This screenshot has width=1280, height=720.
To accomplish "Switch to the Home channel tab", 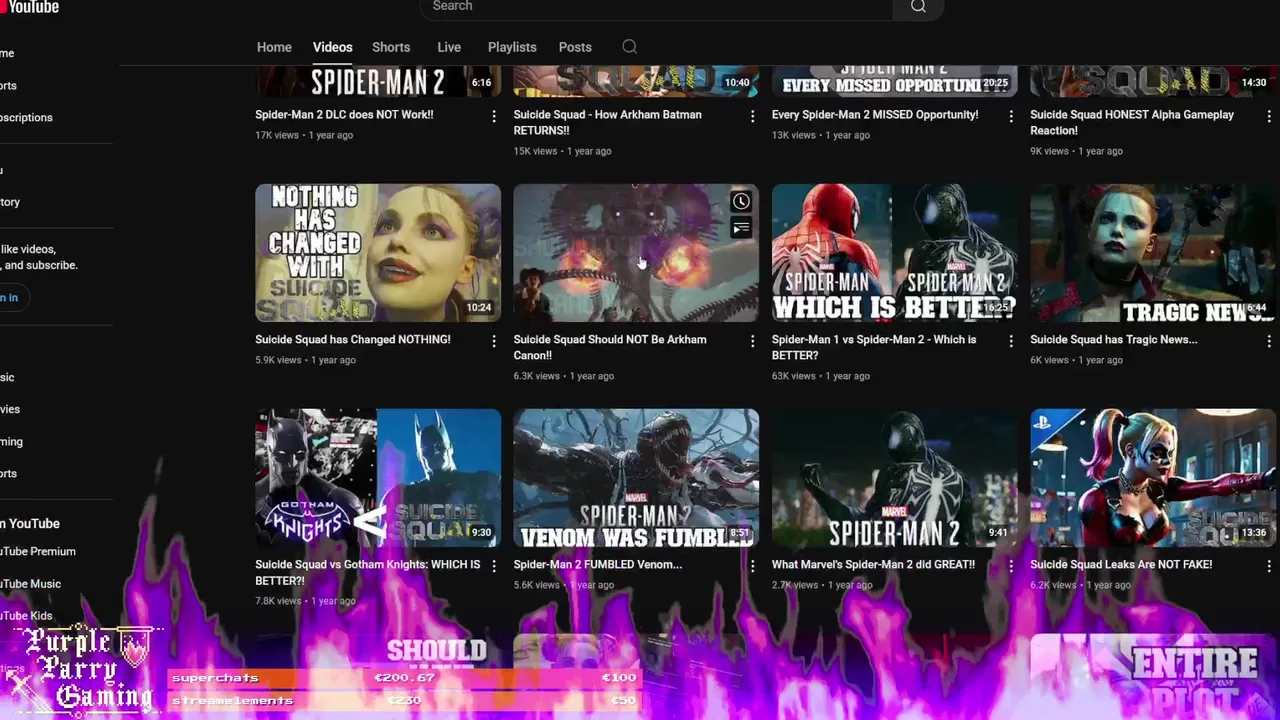I will 274,47.
